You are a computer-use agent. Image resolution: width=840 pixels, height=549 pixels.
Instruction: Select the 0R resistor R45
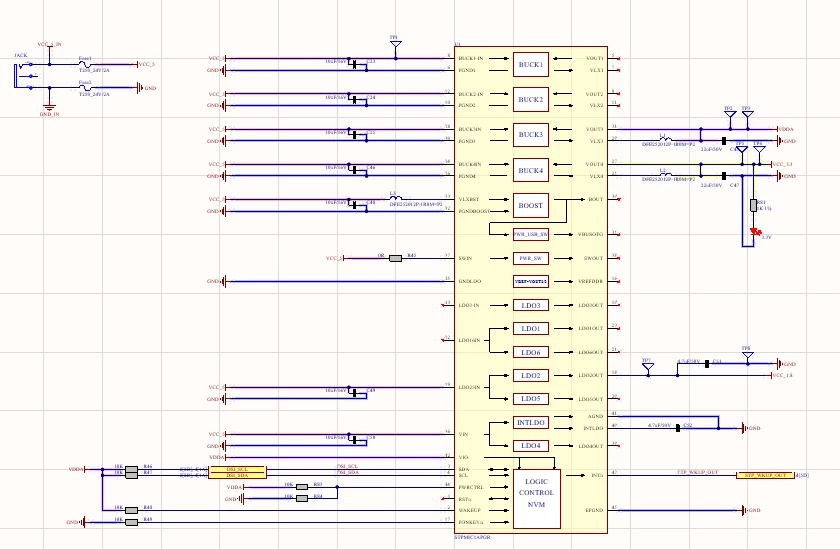(395, 258)
